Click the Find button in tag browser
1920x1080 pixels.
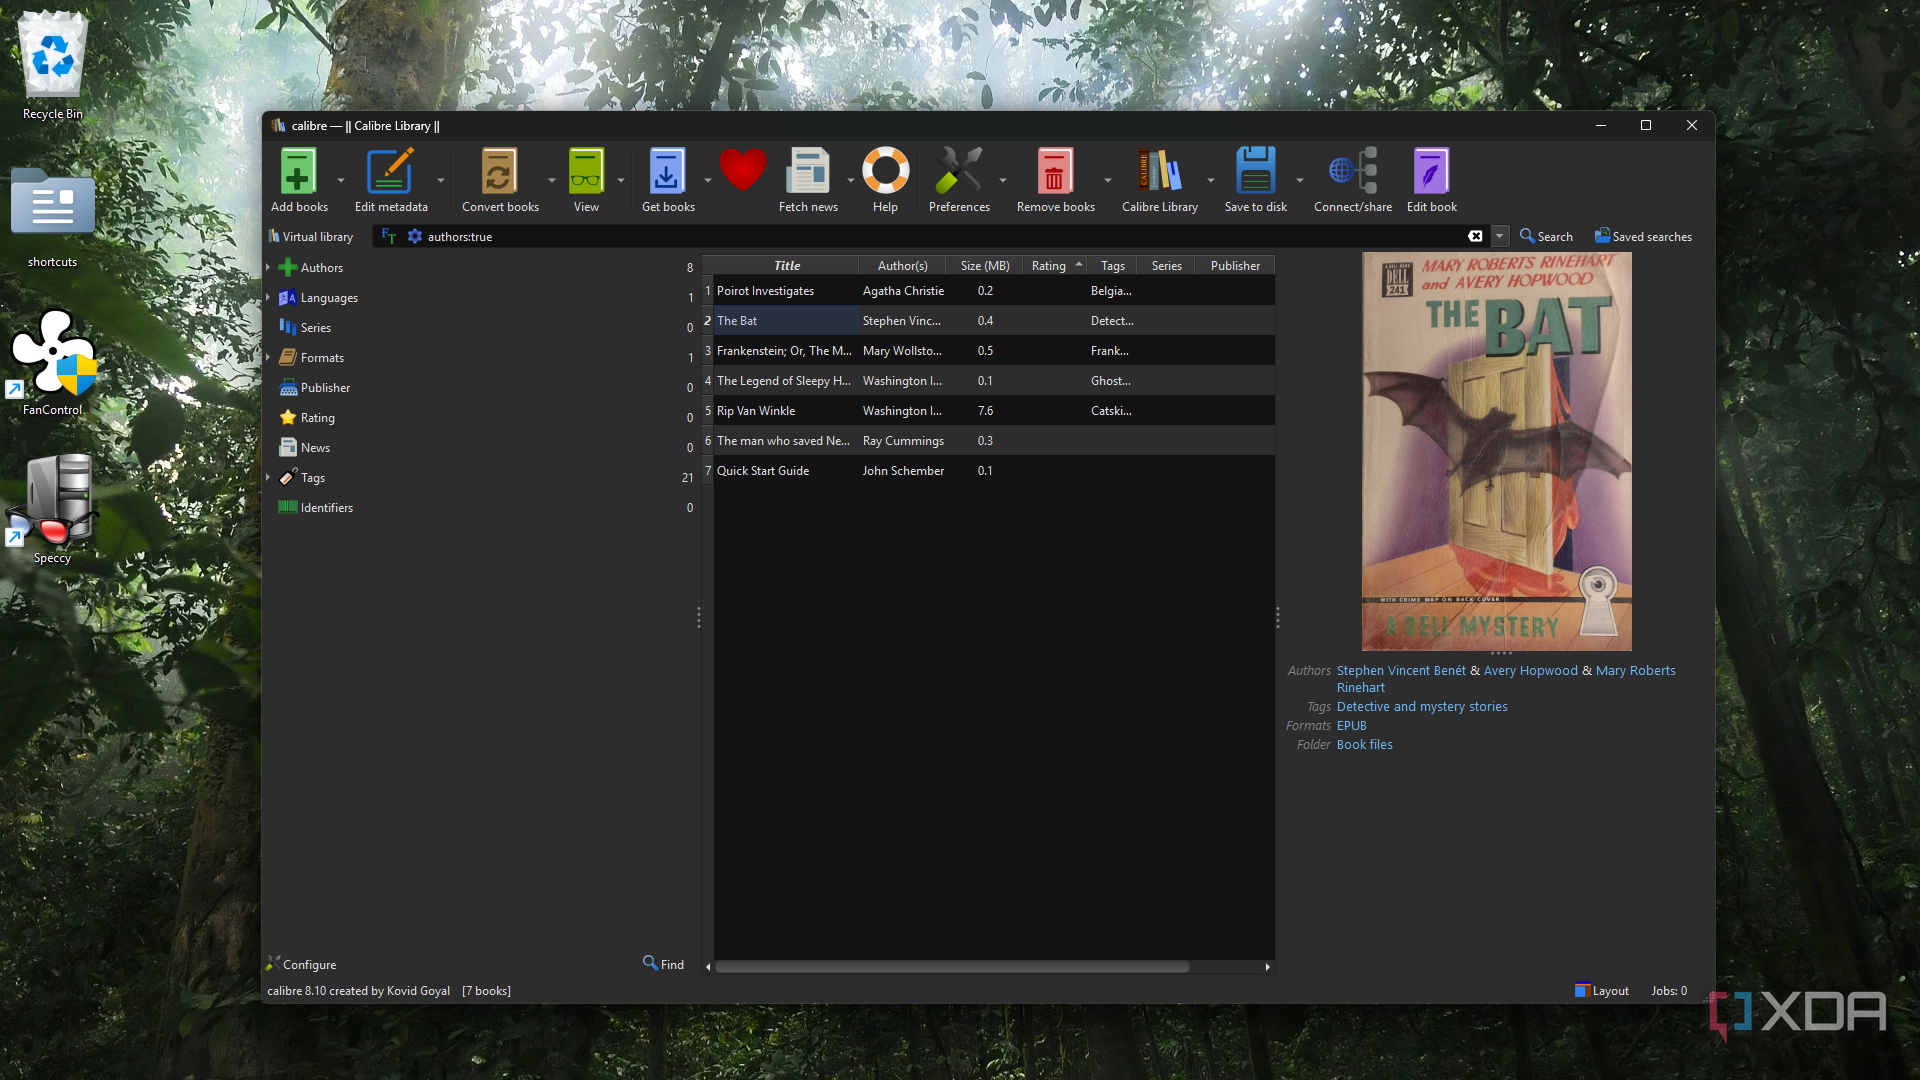(663, 964)
